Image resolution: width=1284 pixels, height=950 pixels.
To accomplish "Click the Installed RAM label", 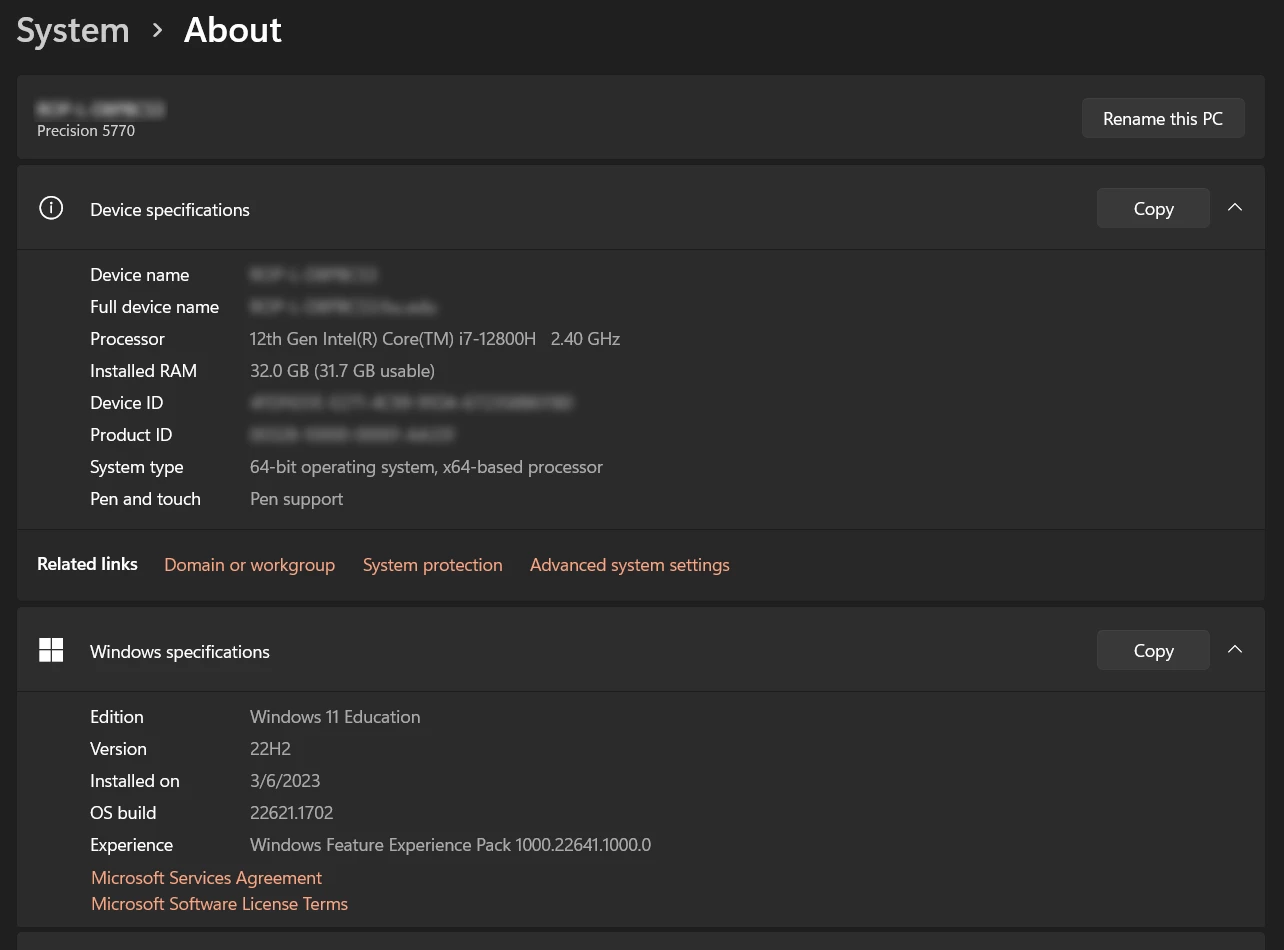I will 143,371.
